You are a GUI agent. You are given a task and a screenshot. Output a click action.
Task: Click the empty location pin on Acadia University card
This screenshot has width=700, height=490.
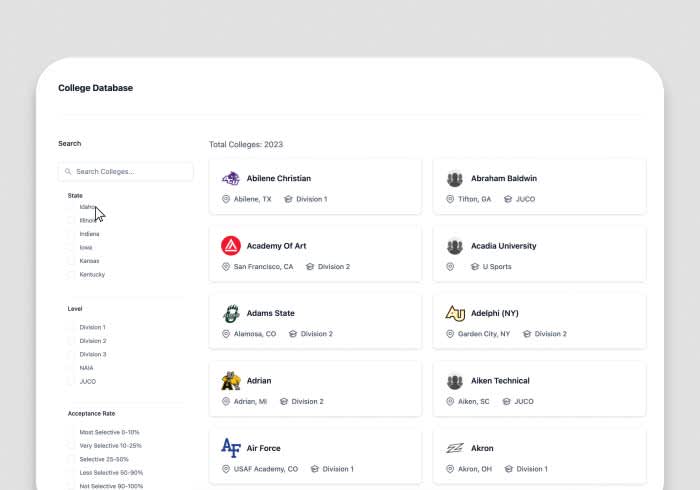pos(450,266)
